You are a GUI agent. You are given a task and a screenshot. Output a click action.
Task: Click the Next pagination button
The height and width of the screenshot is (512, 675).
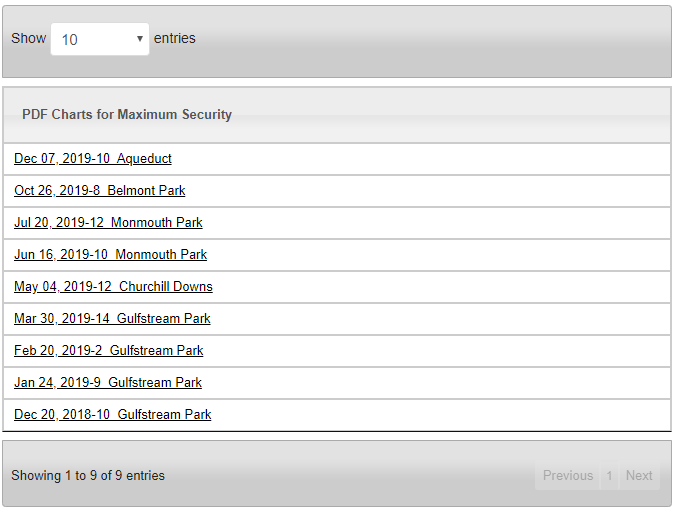[x=639, y=476]
